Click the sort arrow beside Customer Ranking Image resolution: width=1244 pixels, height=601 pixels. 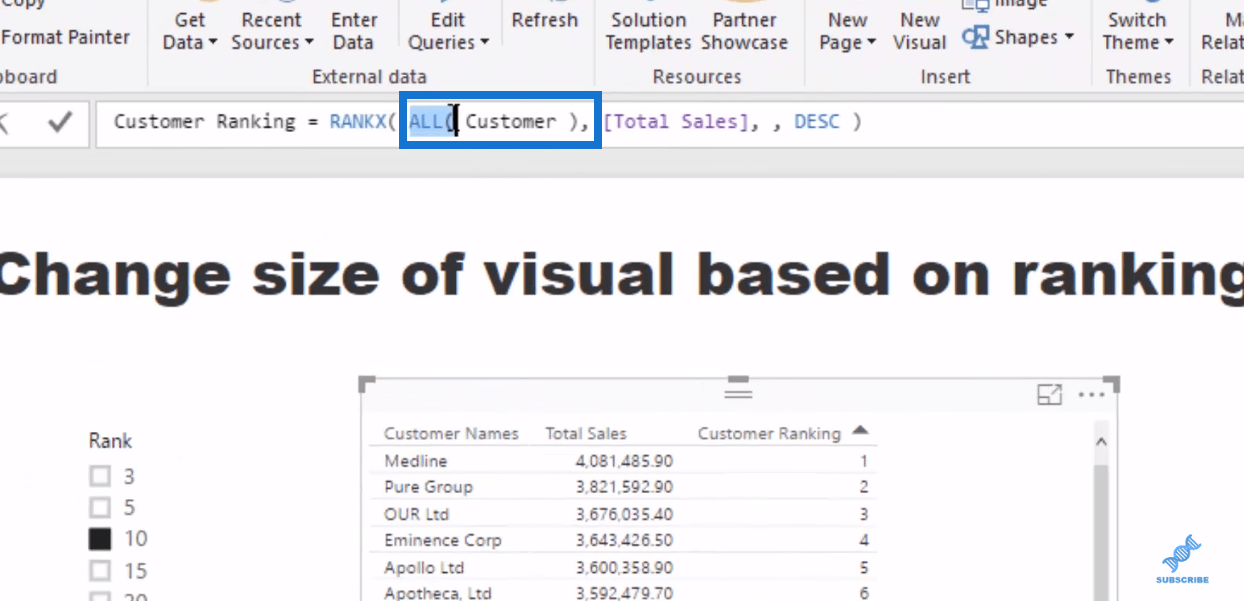(860, 431)
